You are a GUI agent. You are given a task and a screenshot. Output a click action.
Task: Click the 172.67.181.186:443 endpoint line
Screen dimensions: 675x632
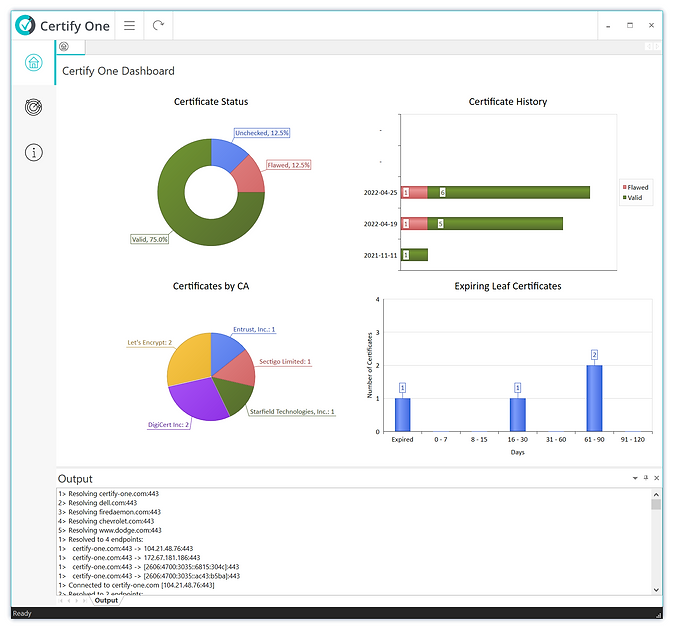tap(129, 558)
